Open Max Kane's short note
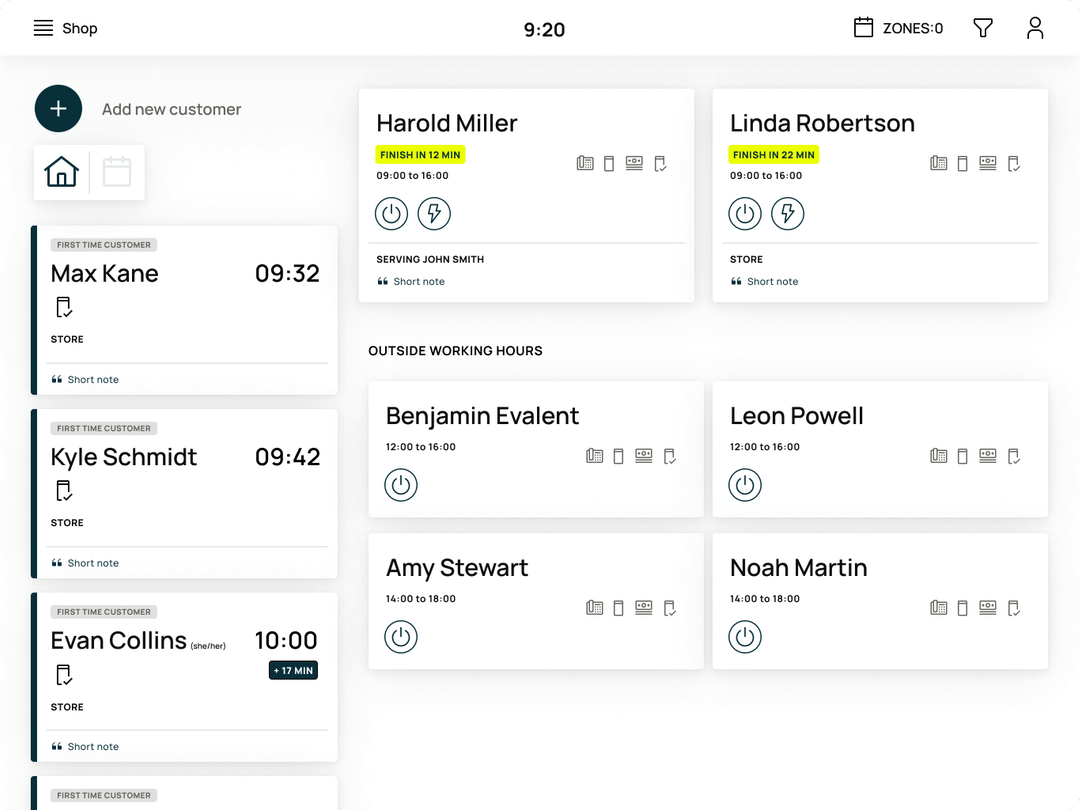This screenshot has height=810, width=1080. tap(92, 380)
